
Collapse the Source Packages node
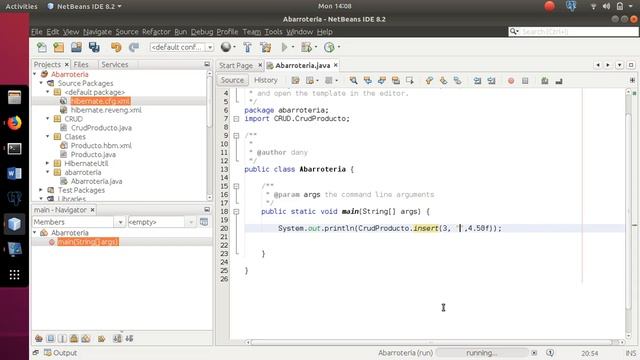tap(41, 83)
